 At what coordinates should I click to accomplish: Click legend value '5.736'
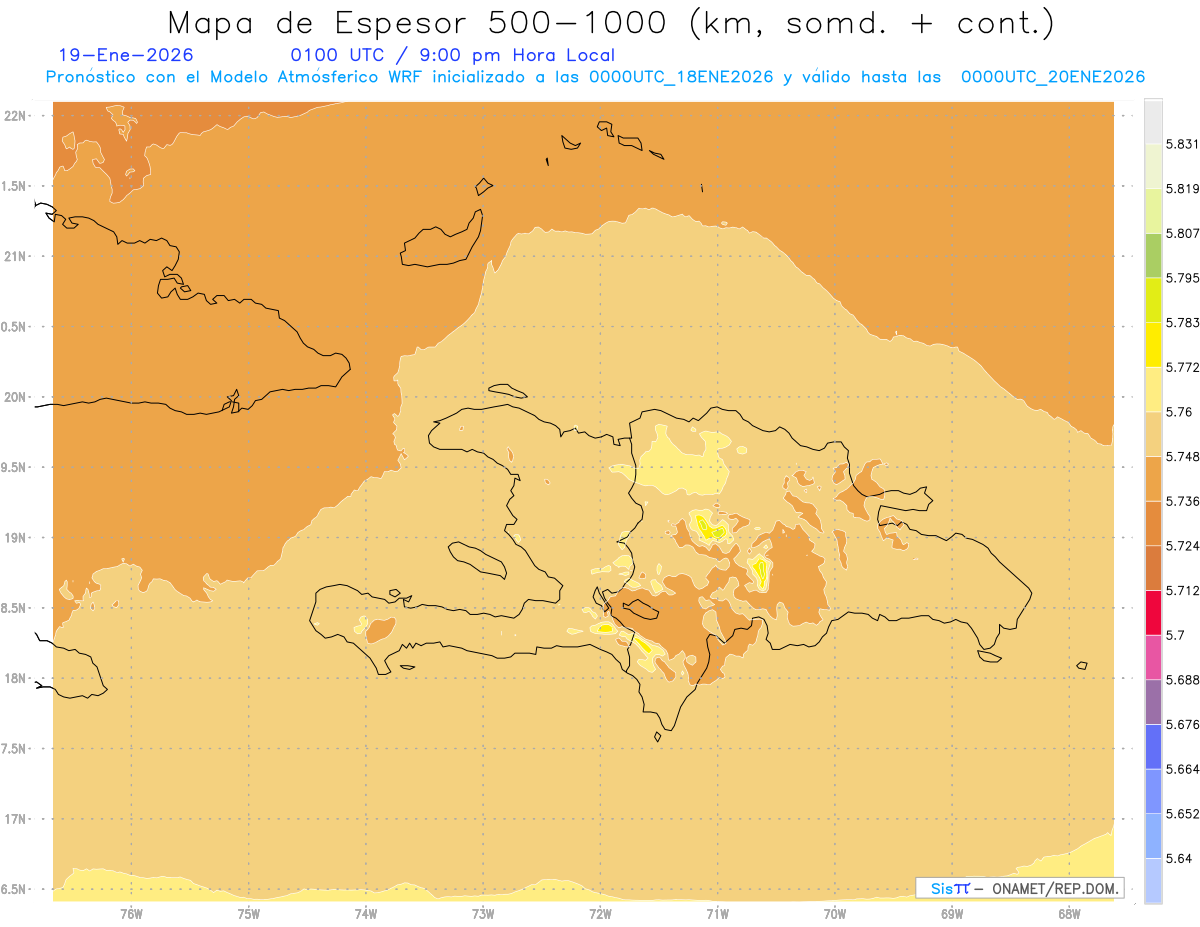tap(1183, 501)
